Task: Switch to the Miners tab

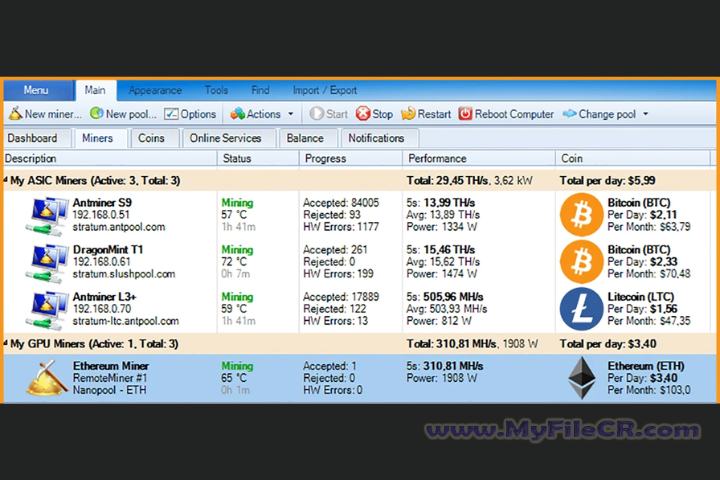Action: tap(100, 138)
